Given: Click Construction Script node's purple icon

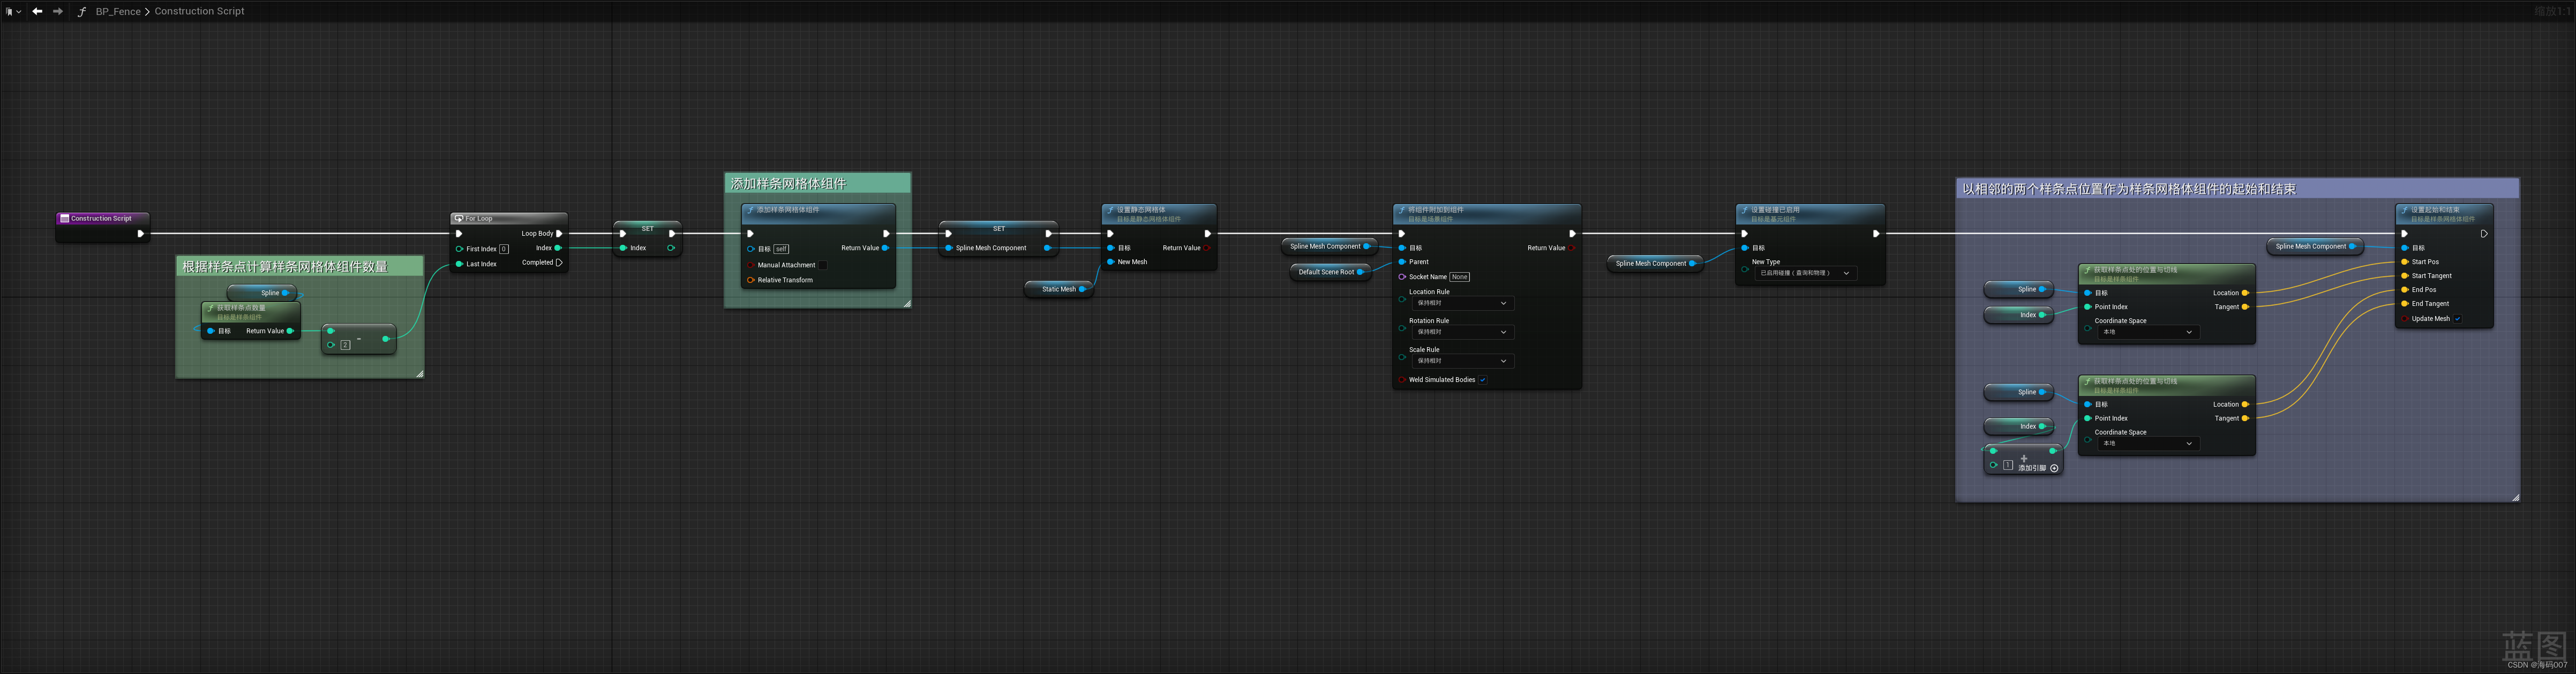Looking at the screenshot, I should pos(64,218).
